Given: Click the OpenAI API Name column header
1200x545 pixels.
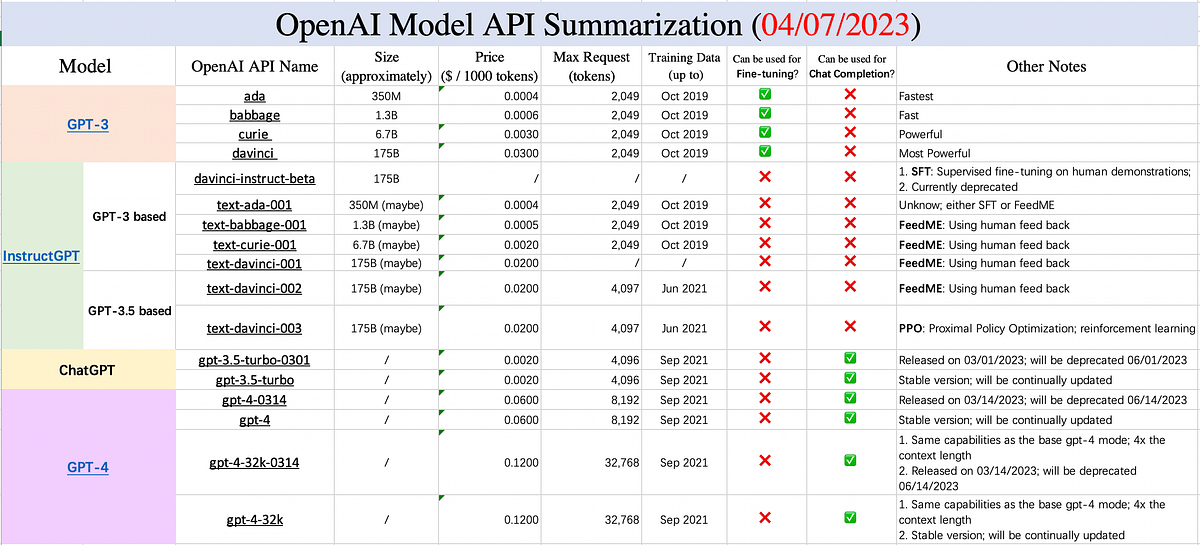Looking at the screenshot, I should [254, 66].
